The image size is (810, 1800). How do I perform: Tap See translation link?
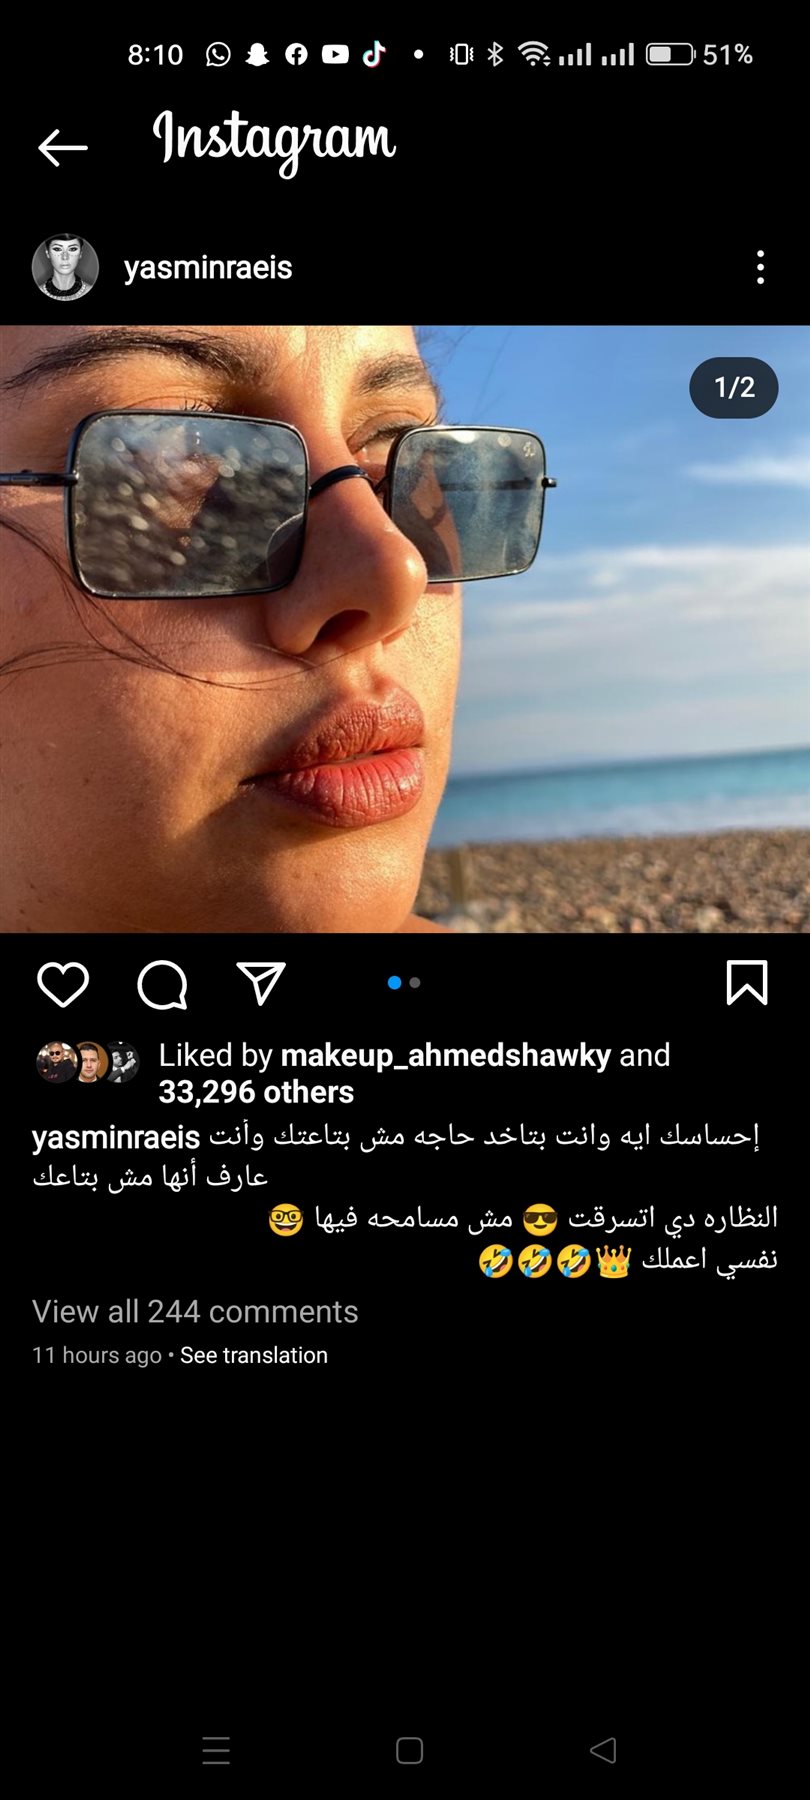[254, 1355]
